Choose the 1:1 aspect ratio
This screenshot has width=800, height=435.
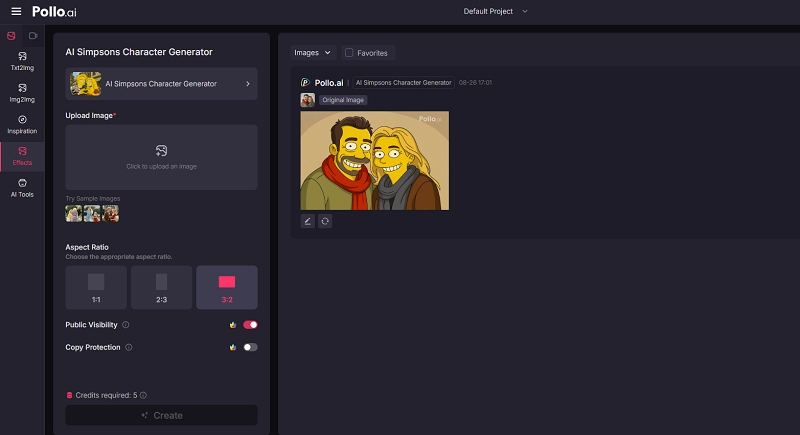click(x=96, y=287)
